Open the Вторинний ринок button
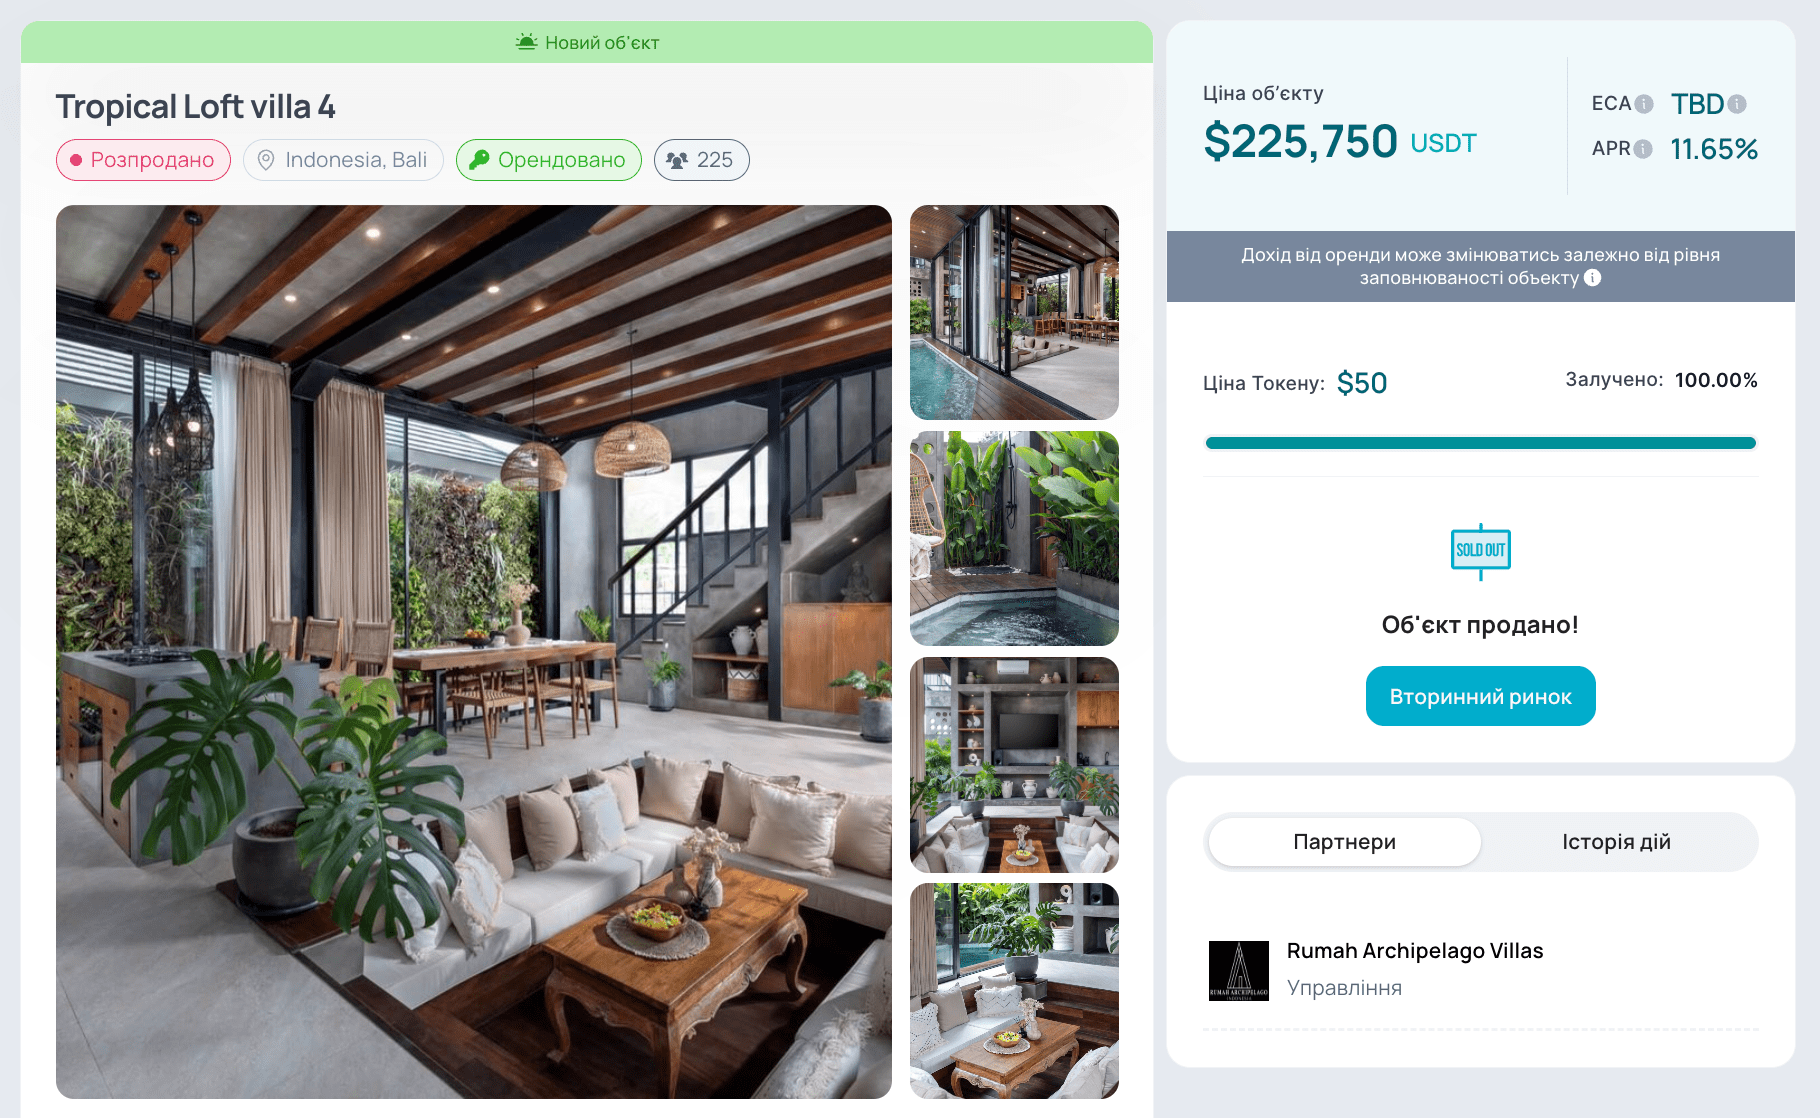1820x1118 pixels. pos(1481,696)
